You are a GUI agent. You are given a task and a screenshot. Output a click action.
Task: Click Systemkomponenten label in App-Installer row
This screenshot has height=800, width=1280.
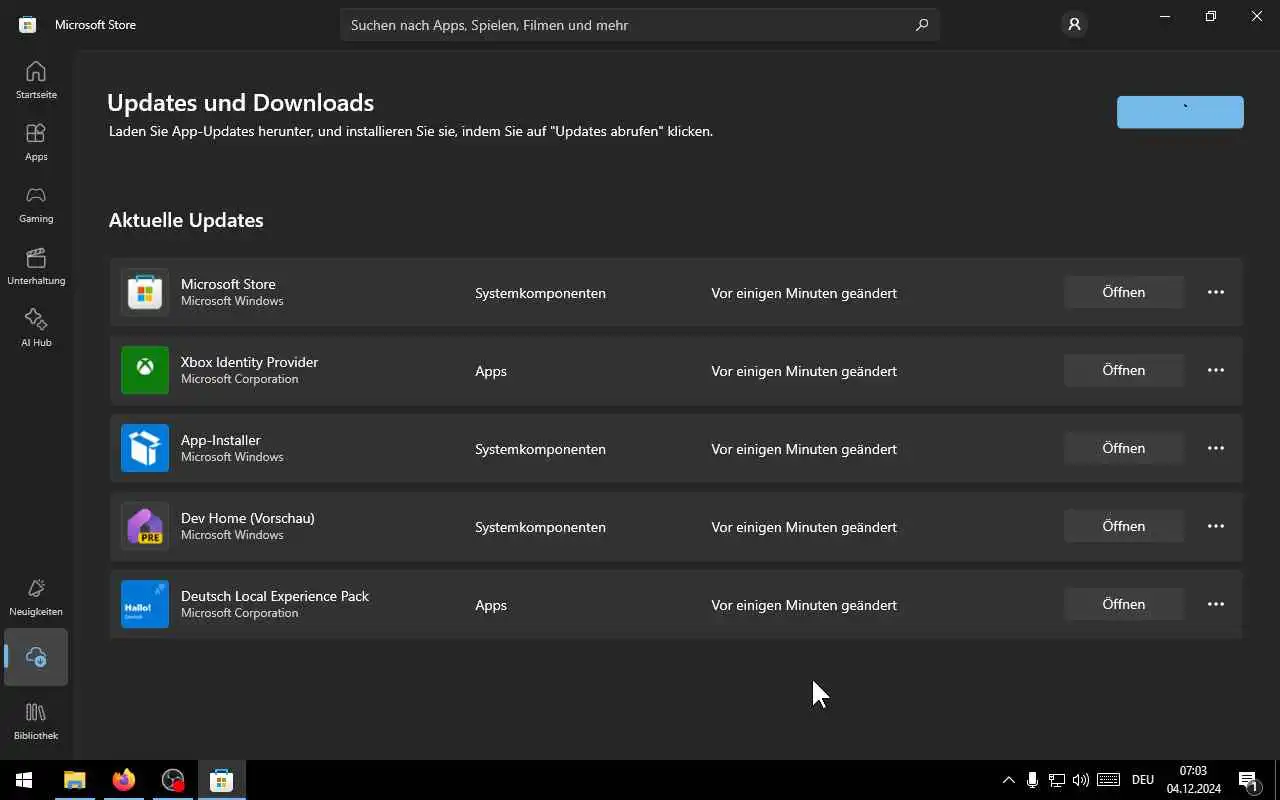click(x=540, y=449)
